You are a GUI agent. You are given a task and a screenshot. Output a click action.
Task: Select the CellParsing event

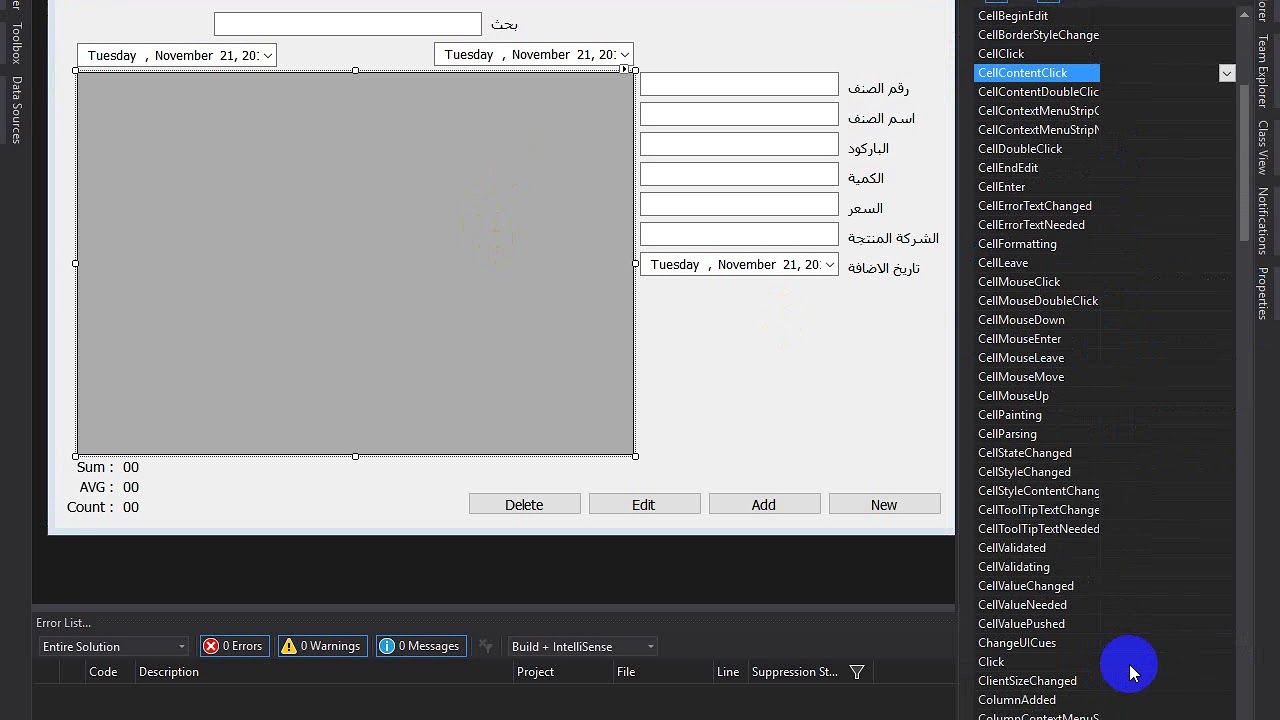(1007, 434)
